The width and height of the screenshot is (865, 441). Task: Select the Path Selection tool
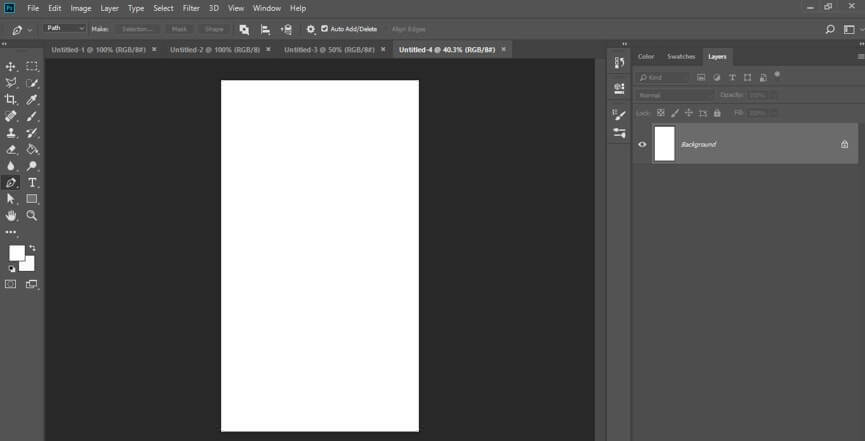[x=10, y=199]
